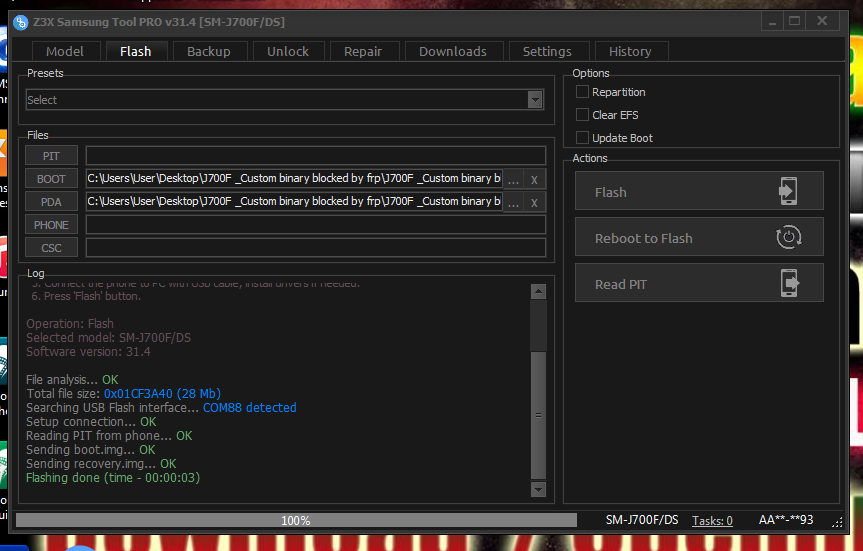Click '0x01CF3A40 (28 Mb)' file size text
The width and height of the screenshot is (863, 551).
[162, 394]
